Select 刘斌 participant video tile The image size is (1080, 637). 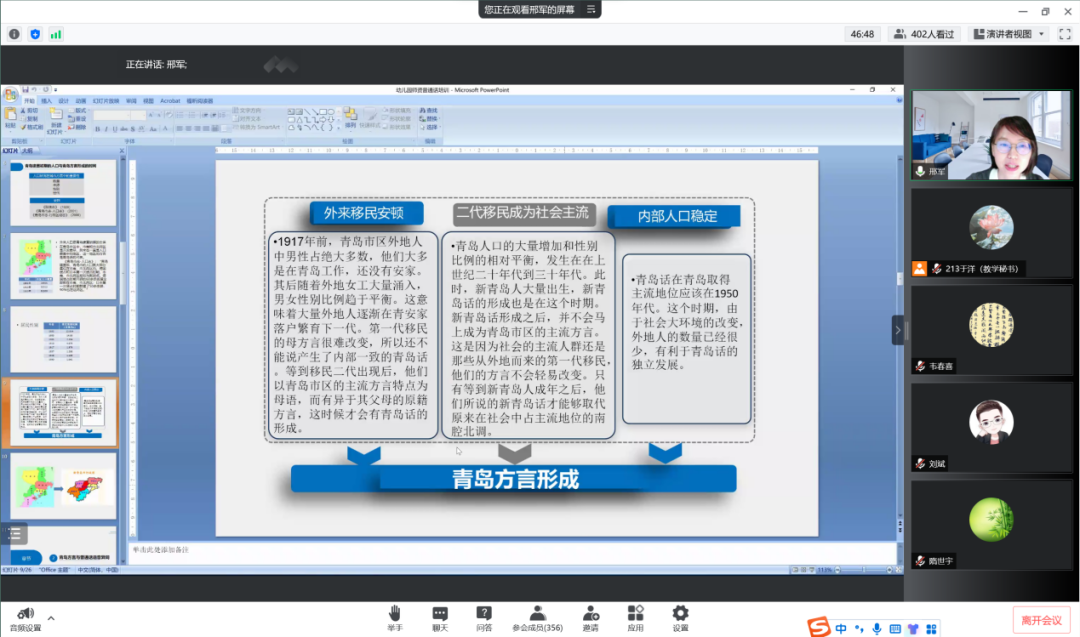(991, 427)
